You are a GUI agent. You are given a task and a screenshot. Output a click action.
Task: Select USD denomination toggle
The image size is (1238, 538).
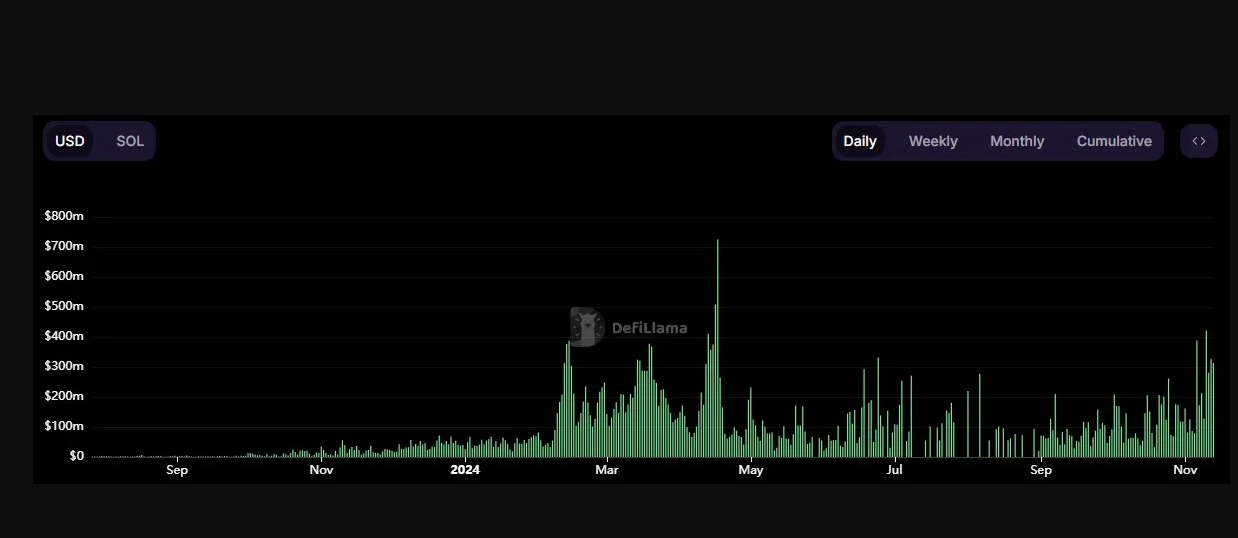point(70,141)
